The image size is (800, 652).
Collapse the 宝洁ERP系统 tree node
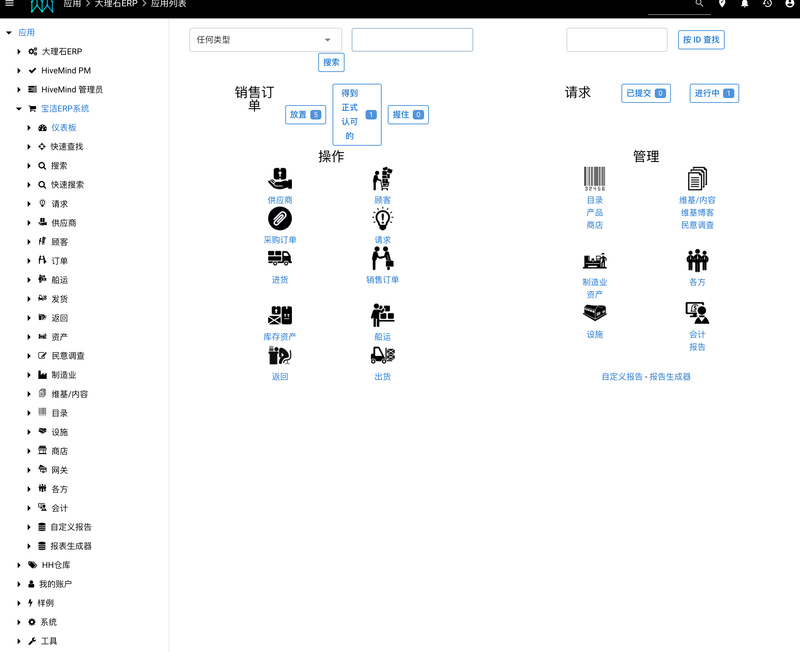(x=19, y=109)
